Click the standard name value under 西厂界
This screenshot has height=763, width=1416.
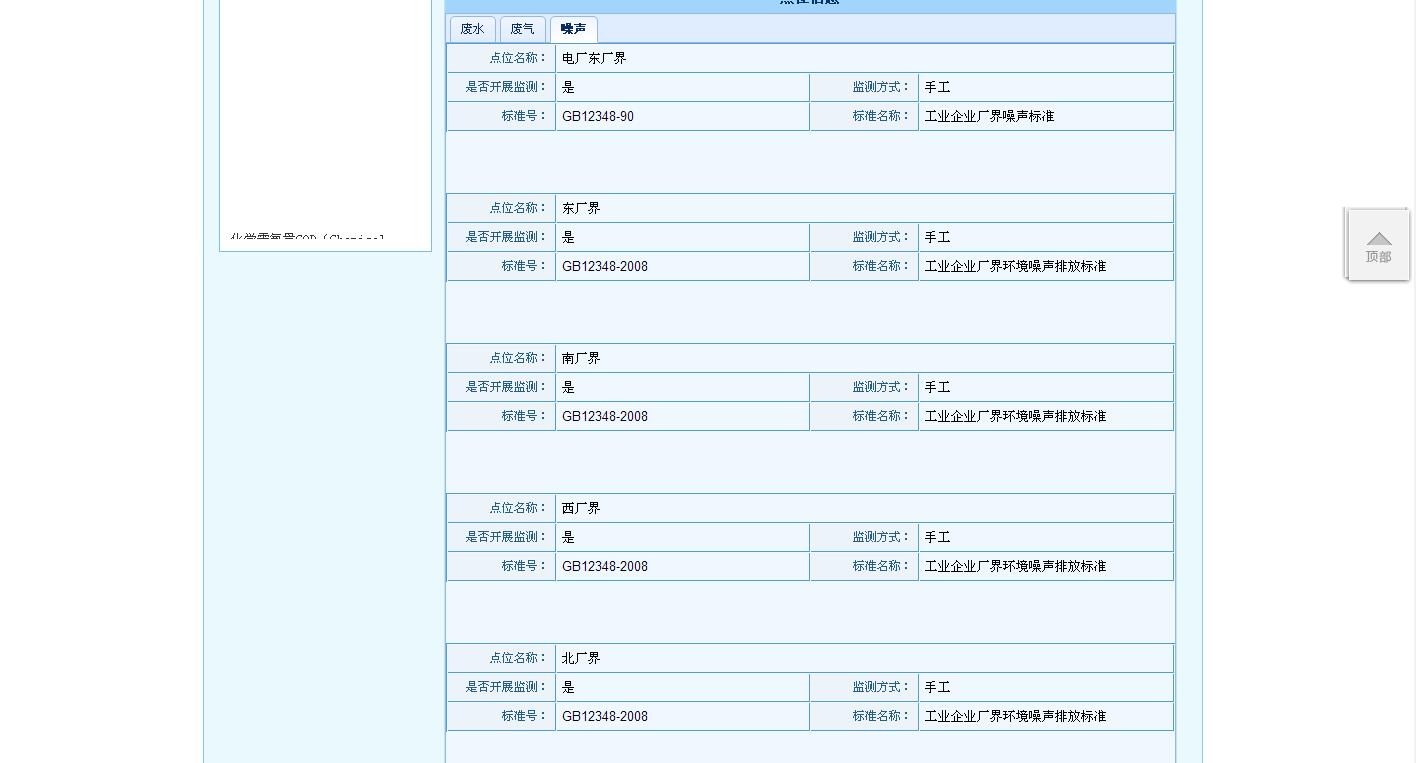[x=1015, y=567]
